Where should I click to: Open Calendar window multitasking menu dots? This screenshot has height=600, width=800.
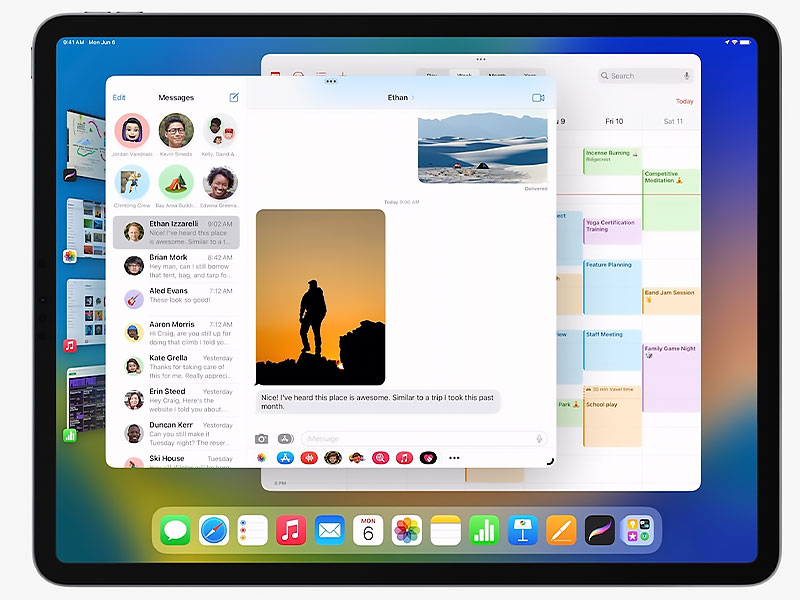tap(481, 59)
